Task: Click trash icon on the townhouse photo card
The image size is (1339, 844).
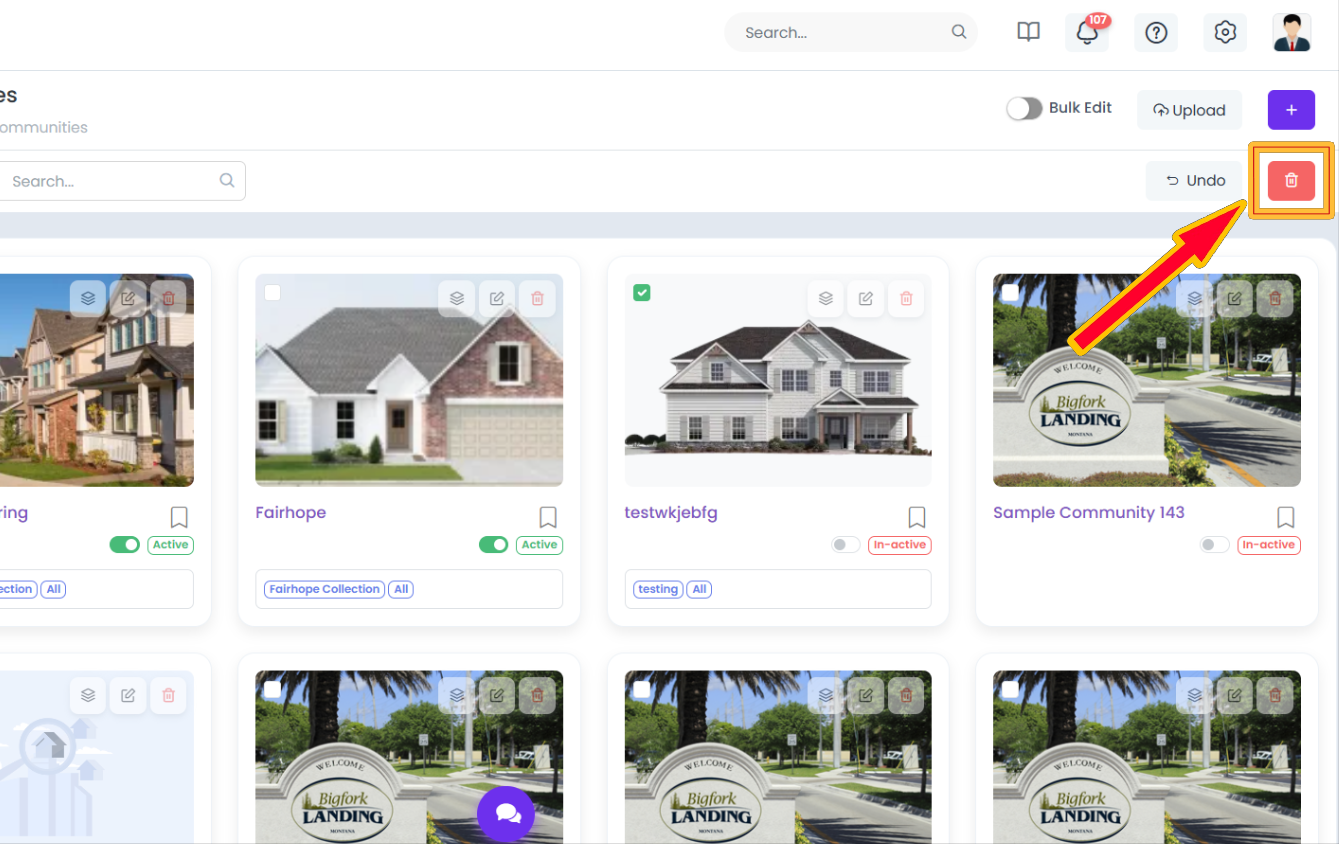Action: tap(168, 298)
